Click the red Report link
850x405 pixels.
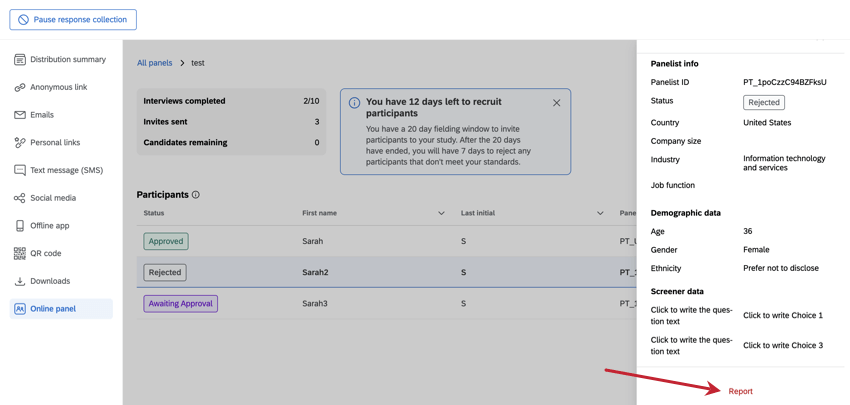tap(740, 391)
